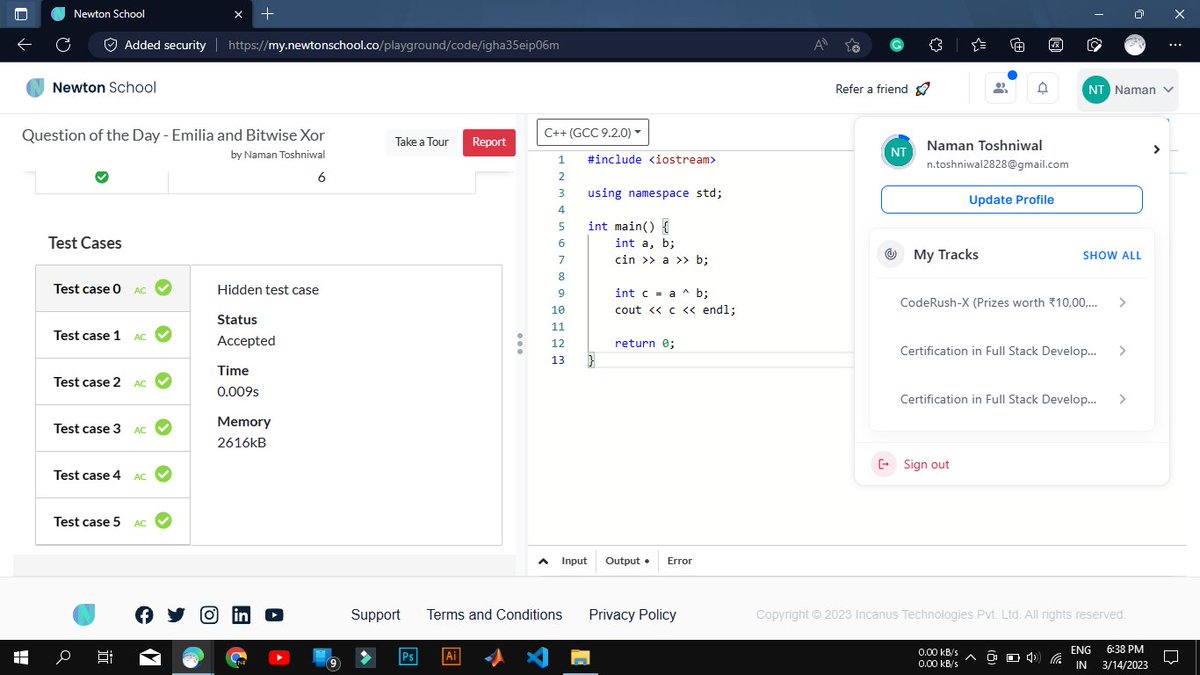
Task: Open the Instagram footer icon
Action: tap(209, 615)
